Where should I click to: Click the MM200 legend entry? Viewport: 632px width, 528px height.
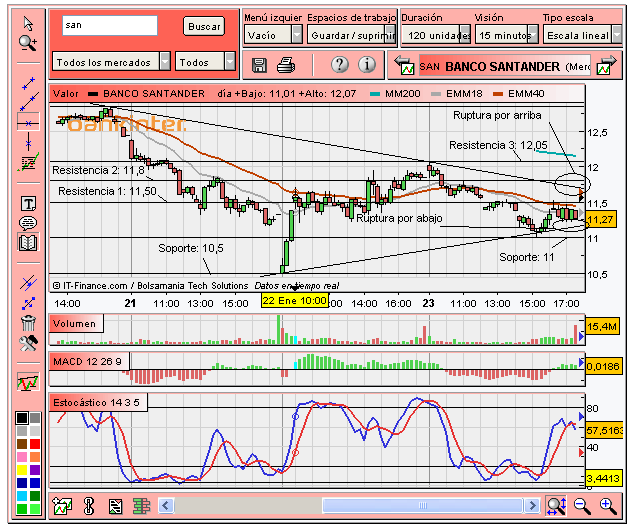(395, 94)
